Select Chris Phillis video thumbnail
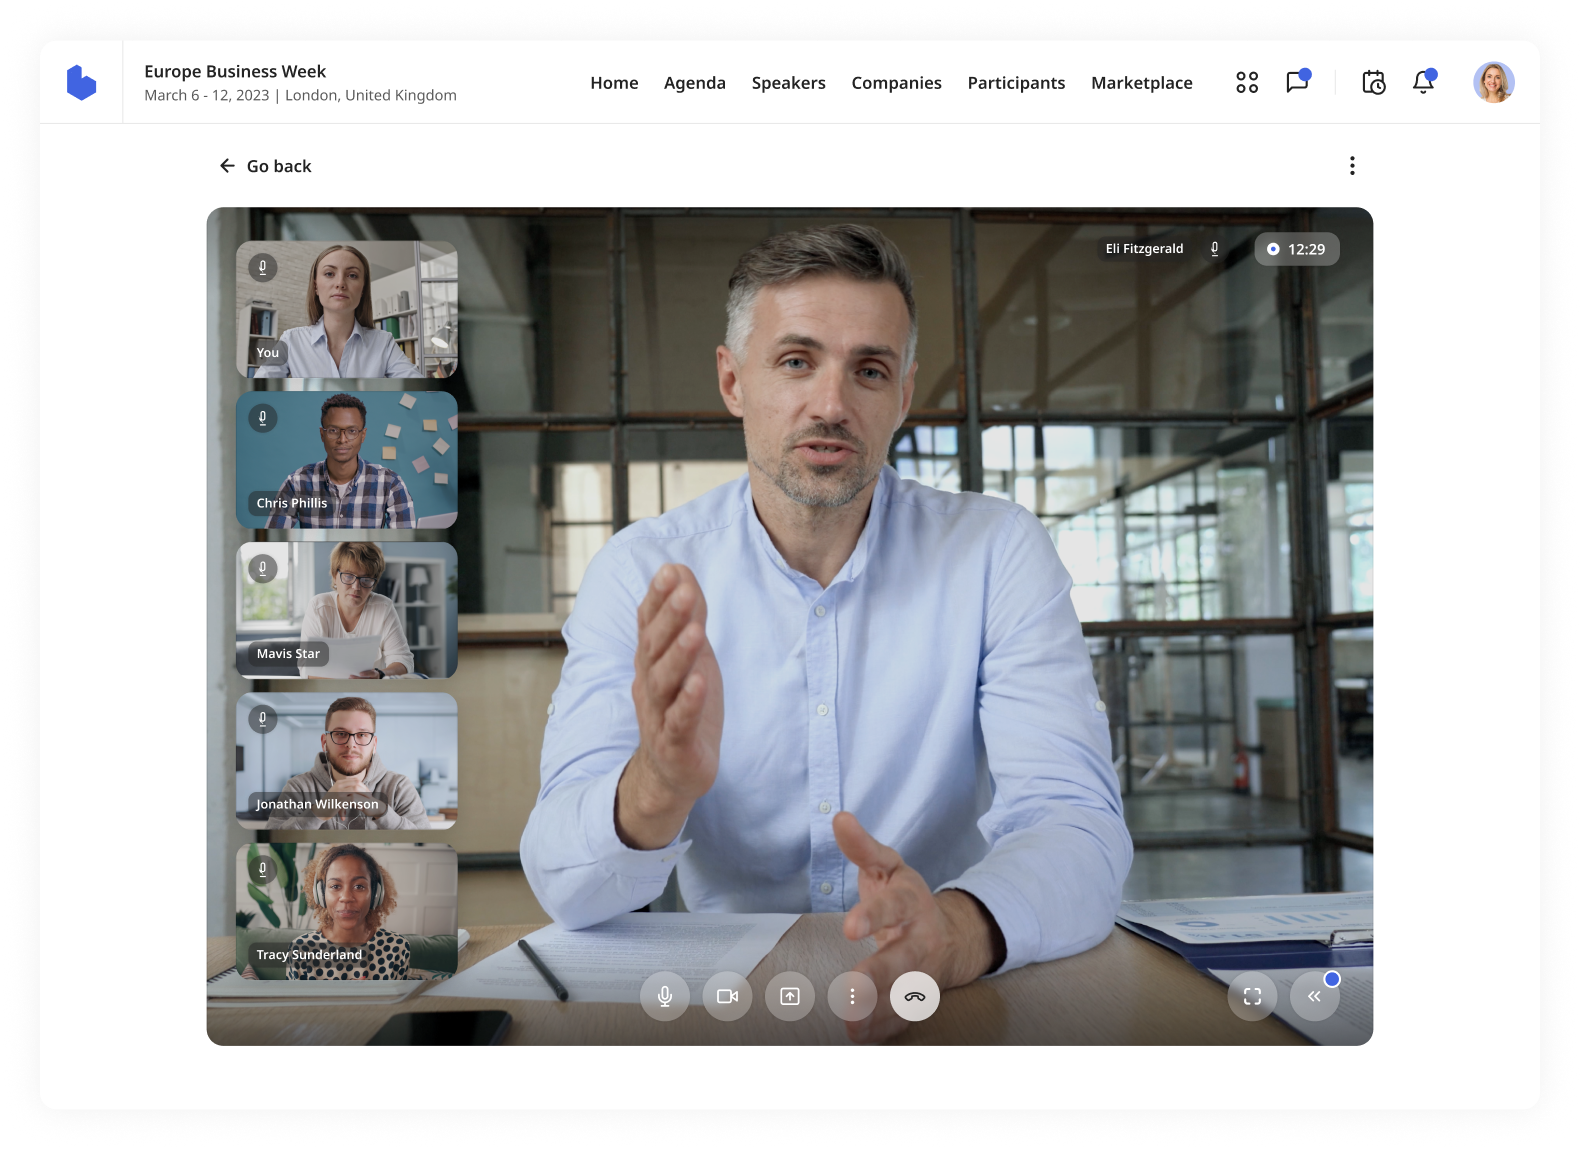Image resolution: width=1580 pixels, height=1150 pixels. pyautogui.click(x=347, y=460)
